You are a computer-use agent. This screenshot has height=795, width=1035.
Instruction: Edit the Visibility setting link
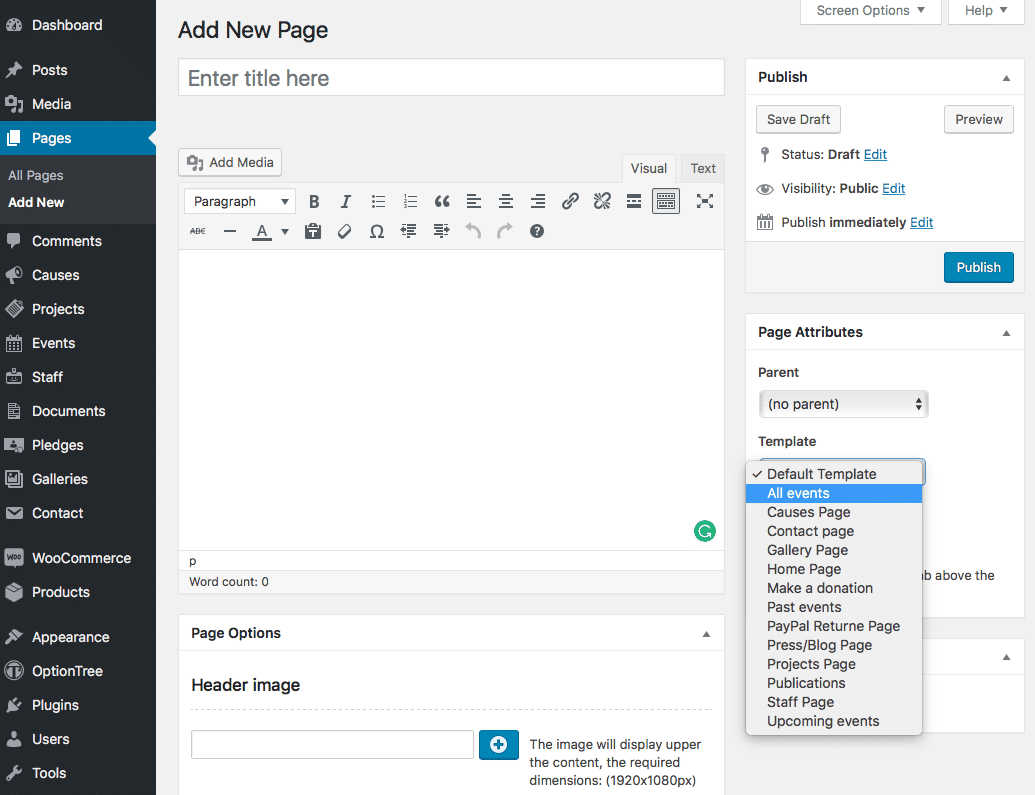893,189
